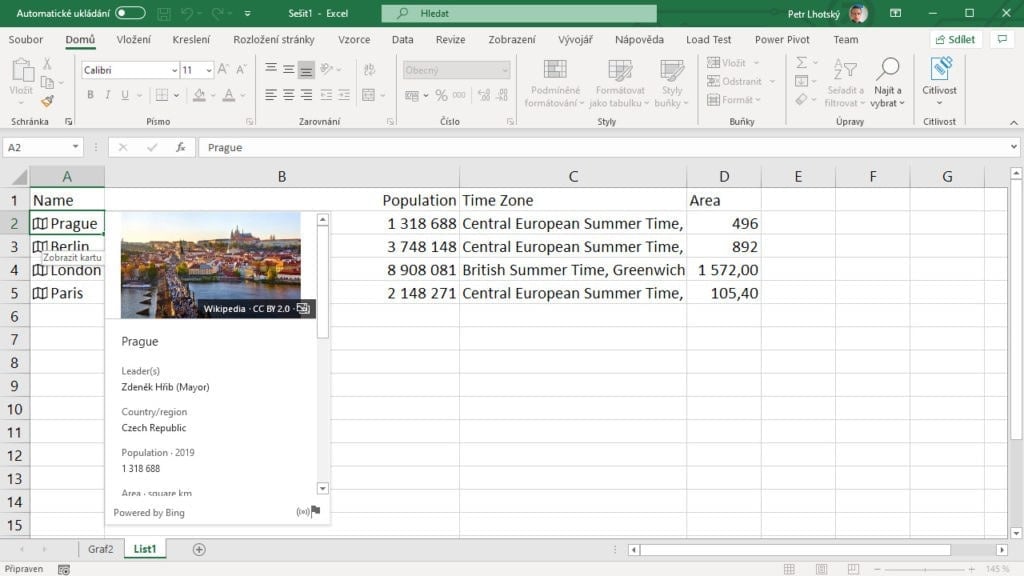
Task: Click the add new sheet plus icon
Action: (199, 549)
